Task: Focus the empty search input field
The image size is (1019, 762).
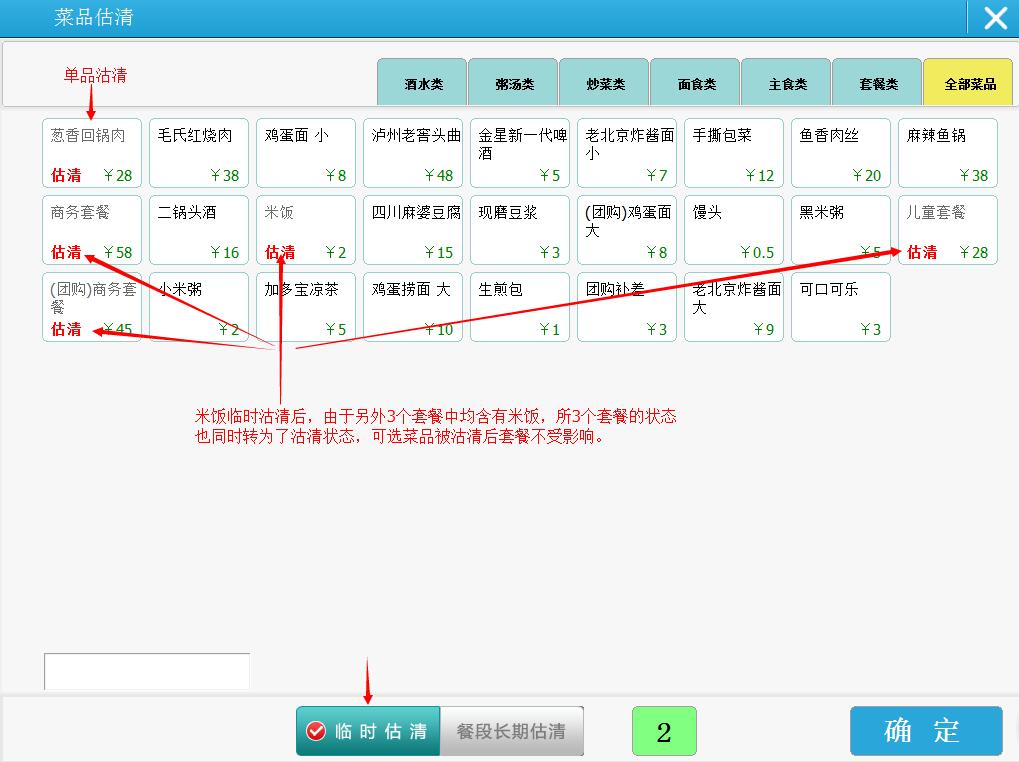Action: (x=147, y=671)
